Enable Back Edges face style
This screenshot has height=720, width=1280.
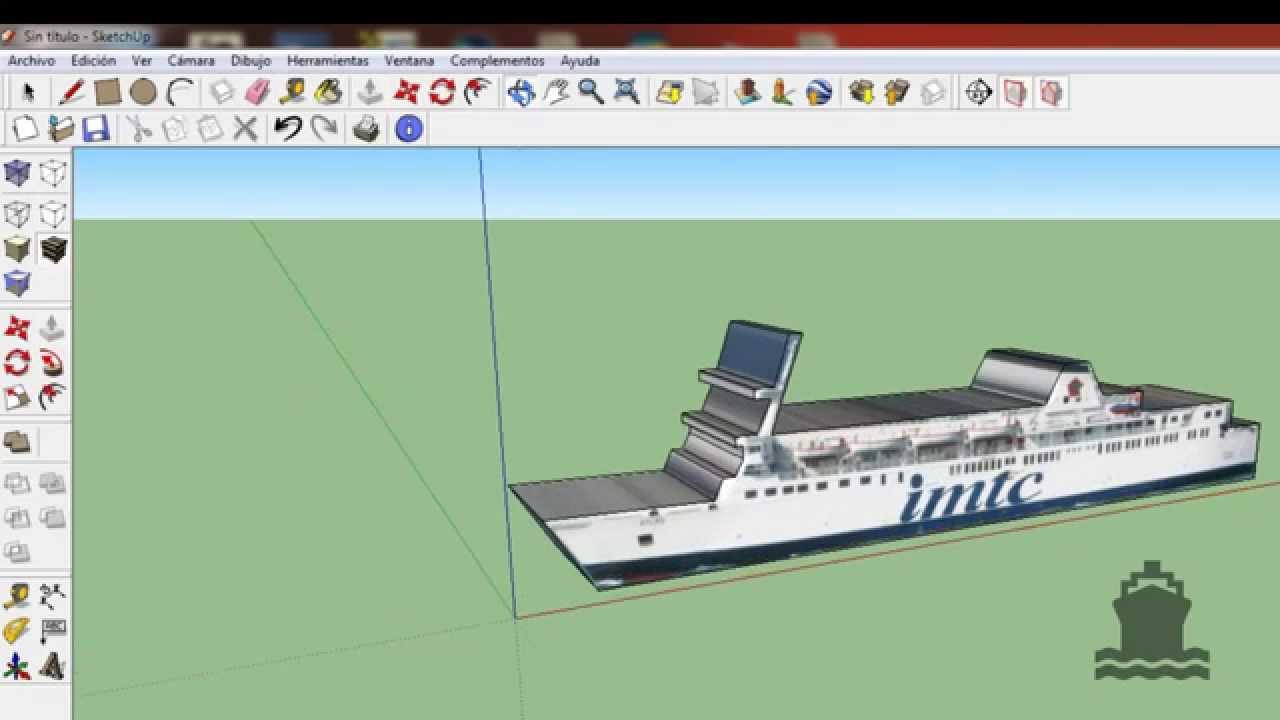click(53, 173)
